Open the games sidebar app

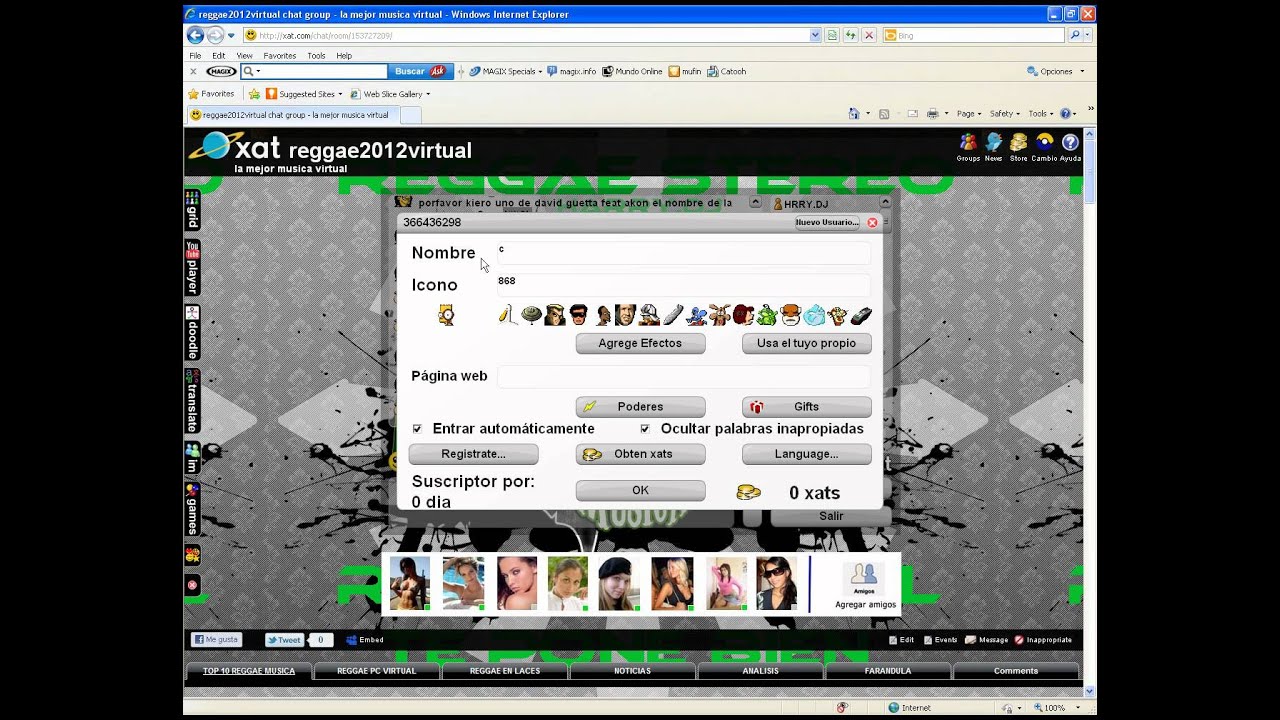click(x=192, y=509)
